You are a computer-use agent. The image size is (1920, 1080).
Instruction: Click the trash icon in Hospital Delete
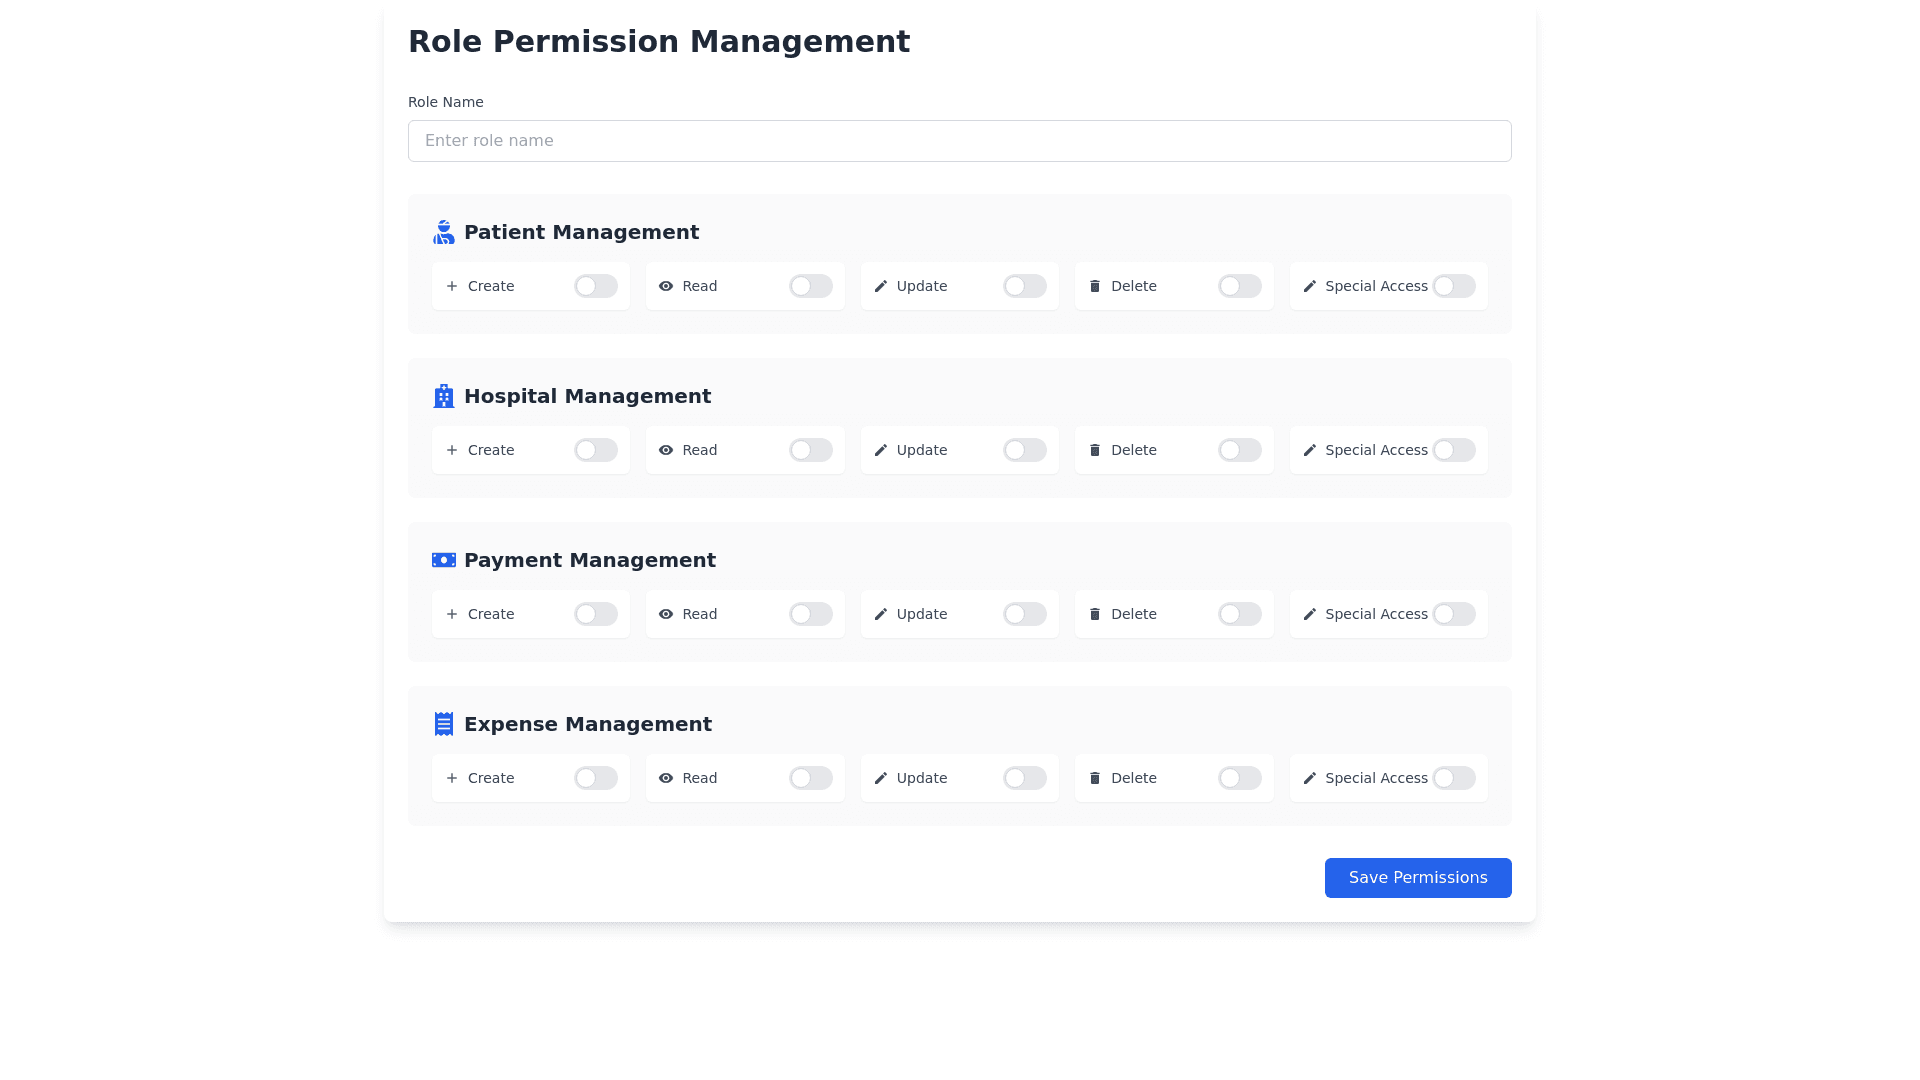click(x=1095, y=450)
